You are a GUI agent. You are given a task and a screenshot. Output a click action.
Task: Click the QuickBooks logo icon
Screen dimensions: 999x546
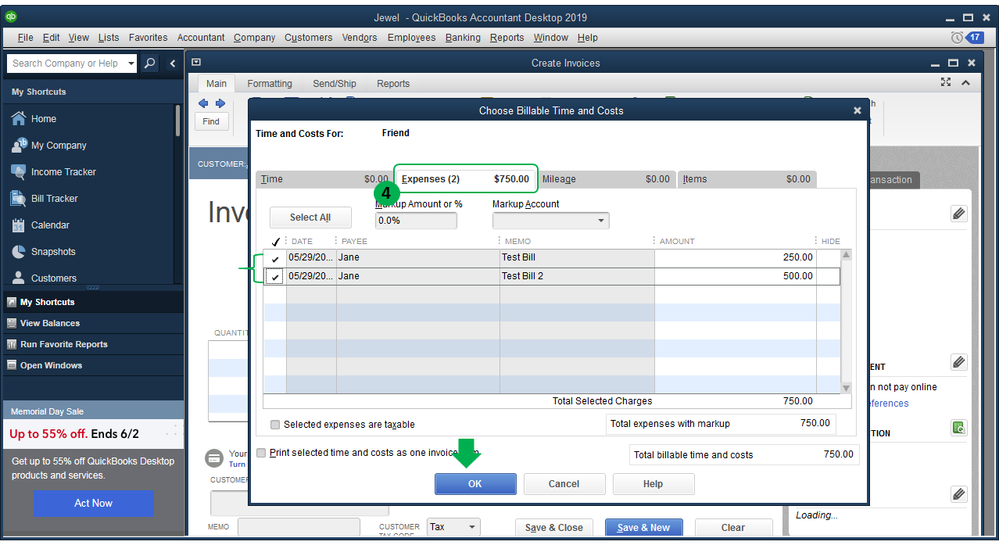click(11, 17)
